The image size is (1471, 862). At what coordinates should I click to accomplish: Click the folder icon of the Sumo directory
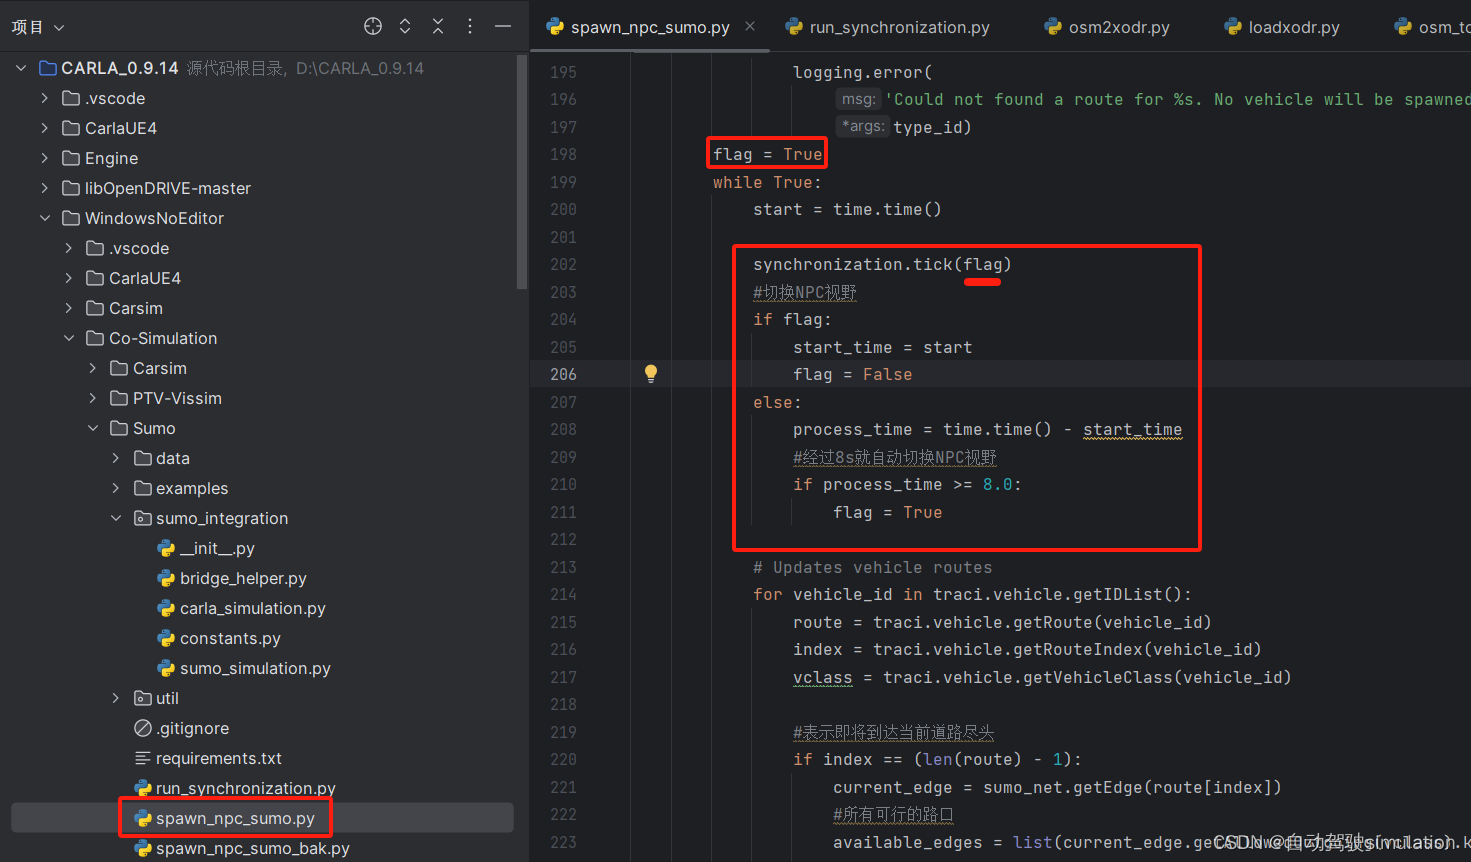click(x=119, y=428)
